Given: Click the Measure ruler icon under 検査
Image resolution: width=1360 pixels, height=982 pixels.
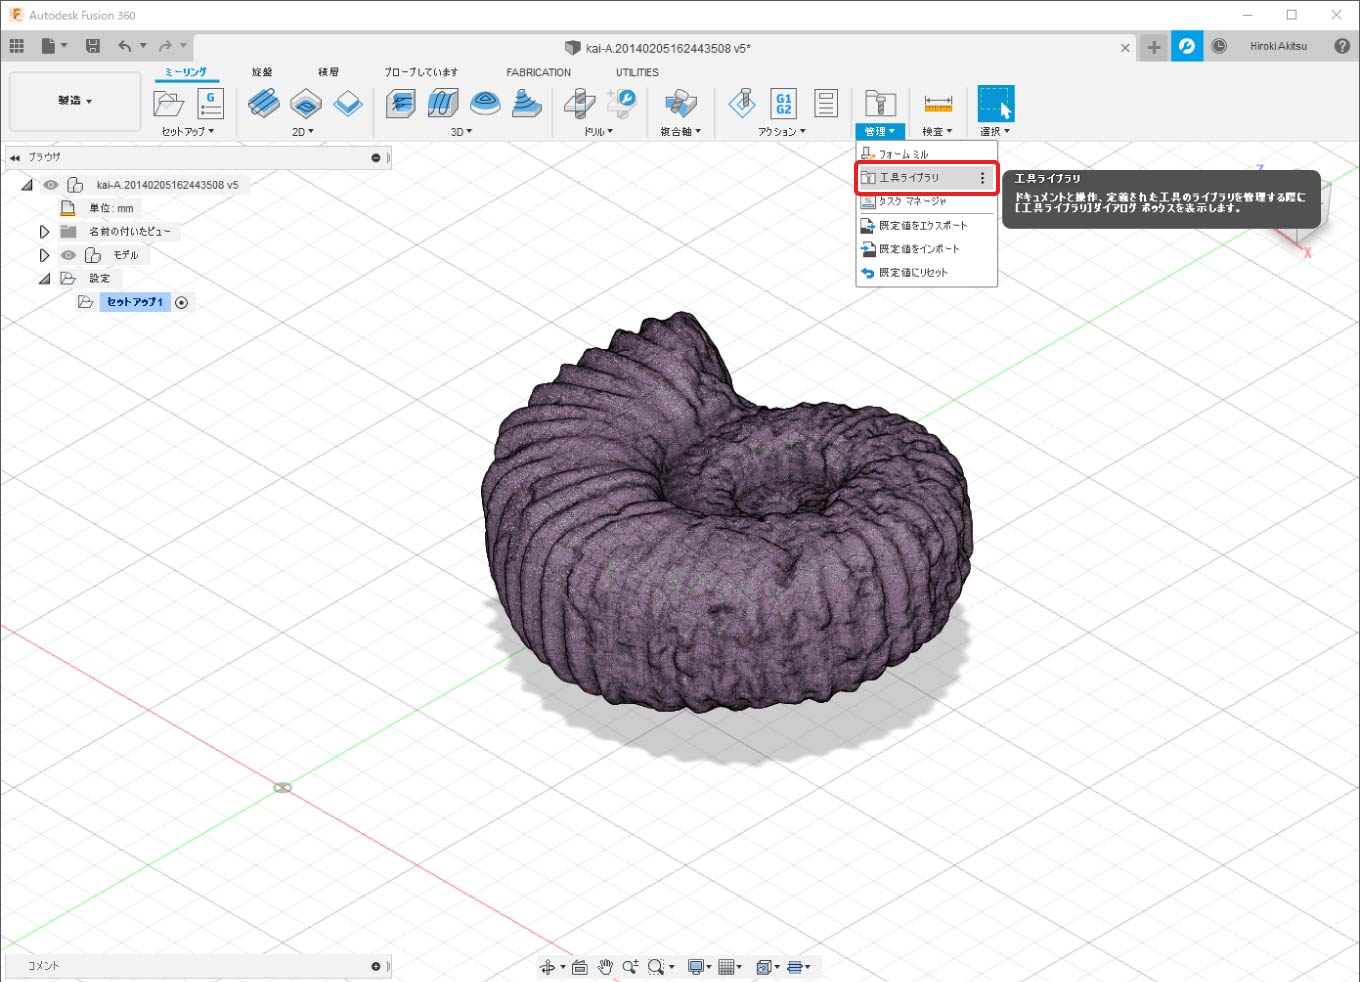Looking at the screenshot, I should pos(937,103).
